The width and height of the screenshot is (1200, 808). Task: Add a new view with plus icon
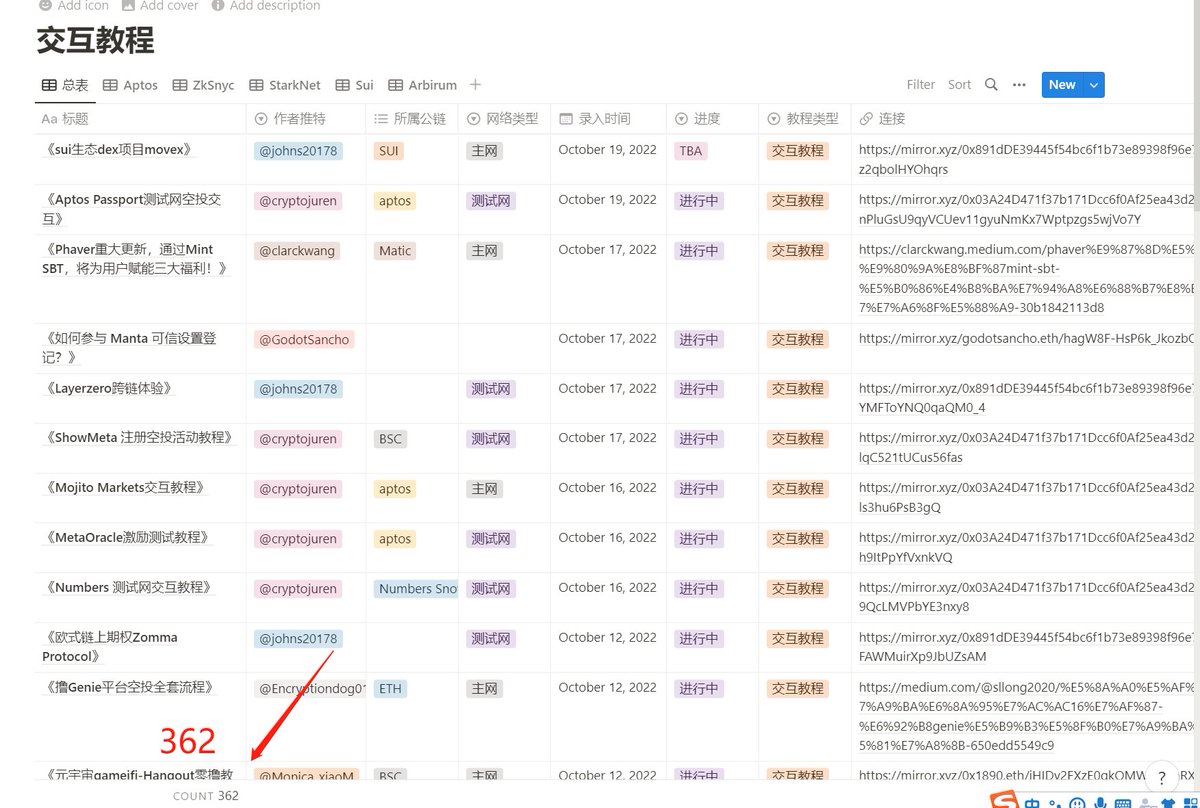pyautogui.click(x=475, y=85)
